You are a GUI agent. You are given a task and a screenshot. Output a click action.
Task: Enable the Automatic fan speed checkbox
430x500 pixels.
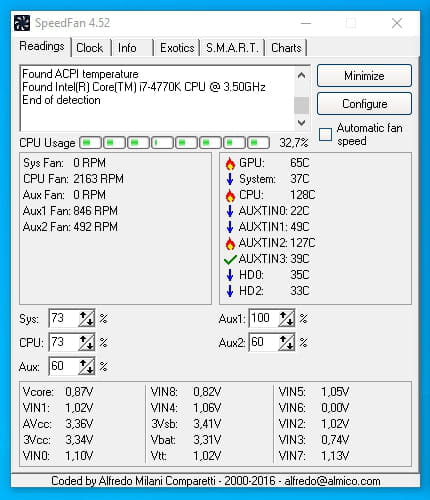325,135
